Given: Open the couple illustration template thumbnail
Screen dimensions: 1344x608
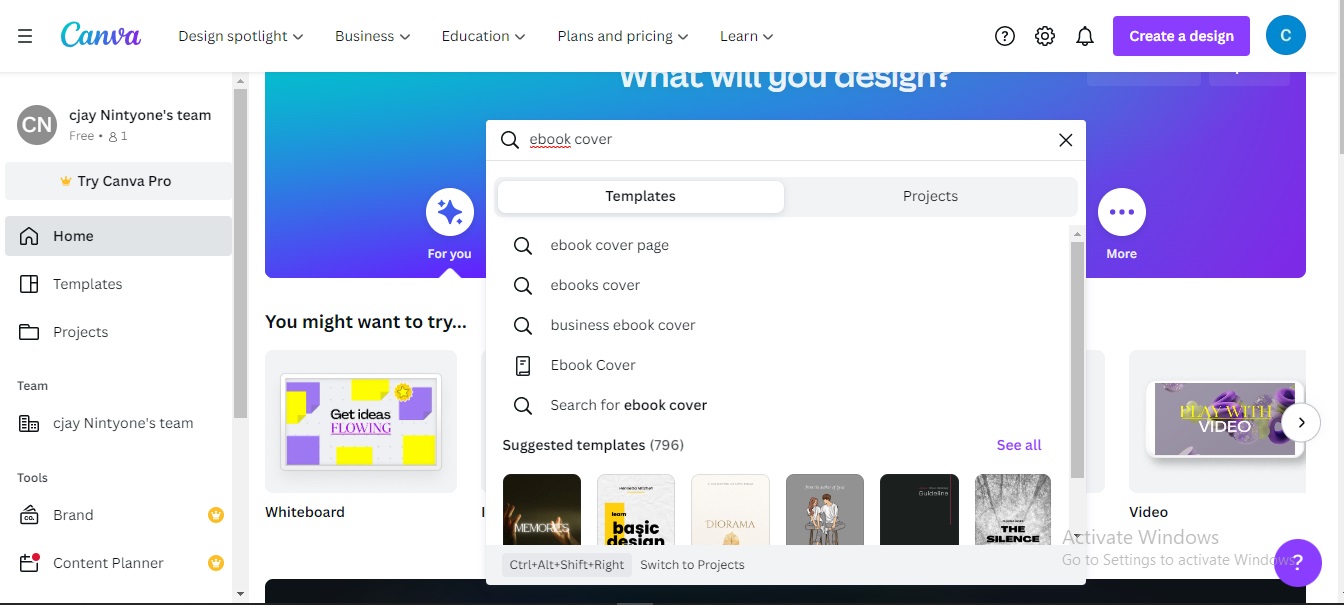Looking at the screenshot, I should tap(825, 510).
